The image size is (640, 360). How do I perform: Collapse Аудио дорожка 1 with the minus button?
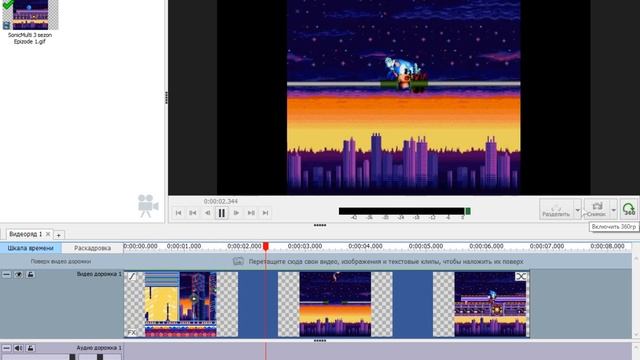click(6, 348)
